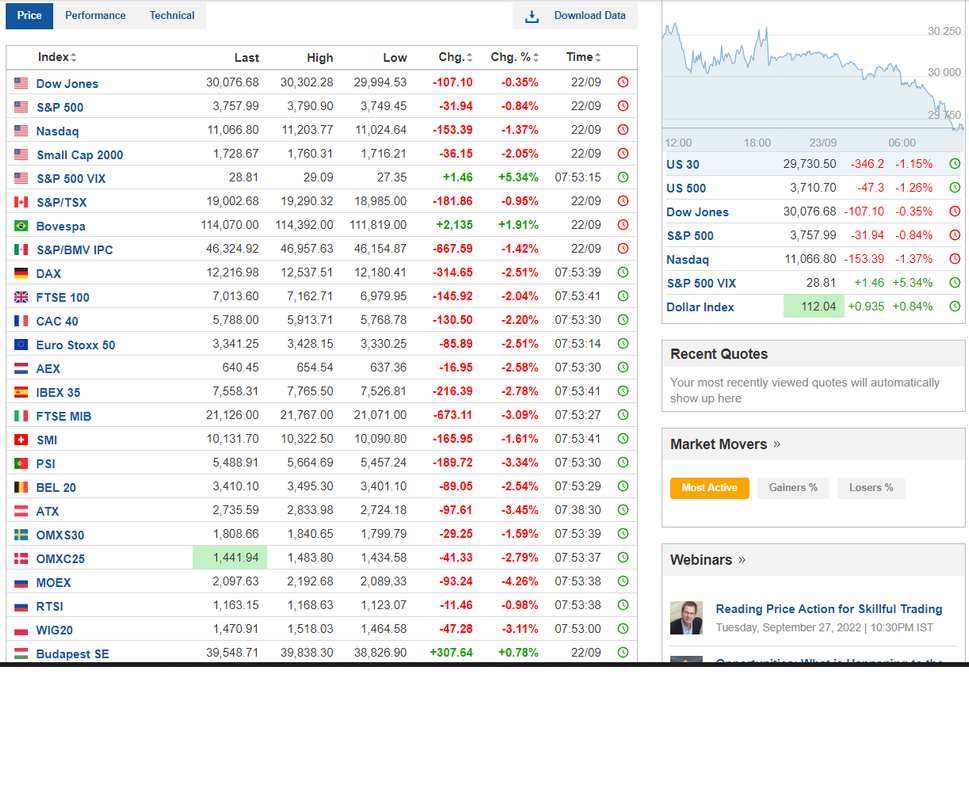This screenshot has height=800, width=969.
Task: Click the clock icon in MOEX row
Action: click(x=623, y=581)
